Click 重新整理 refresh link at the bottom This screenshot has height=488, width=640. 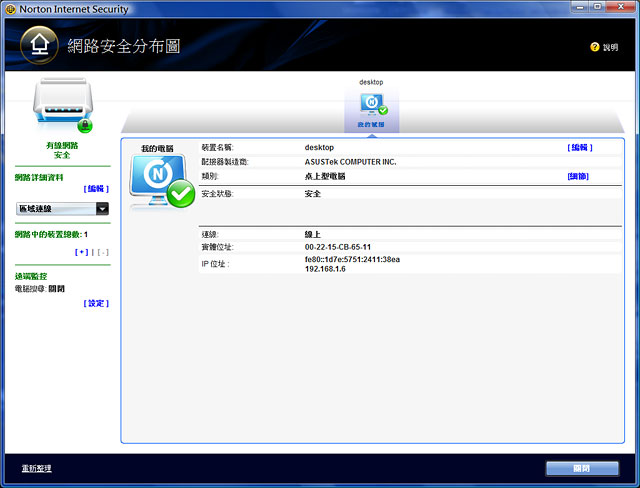[37, 468]
